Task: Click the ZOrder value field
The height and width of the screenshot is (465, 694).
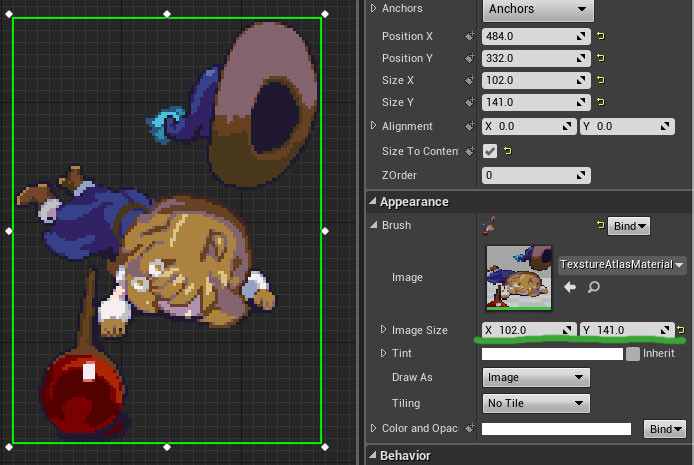Action: click(x=536, y=175)
